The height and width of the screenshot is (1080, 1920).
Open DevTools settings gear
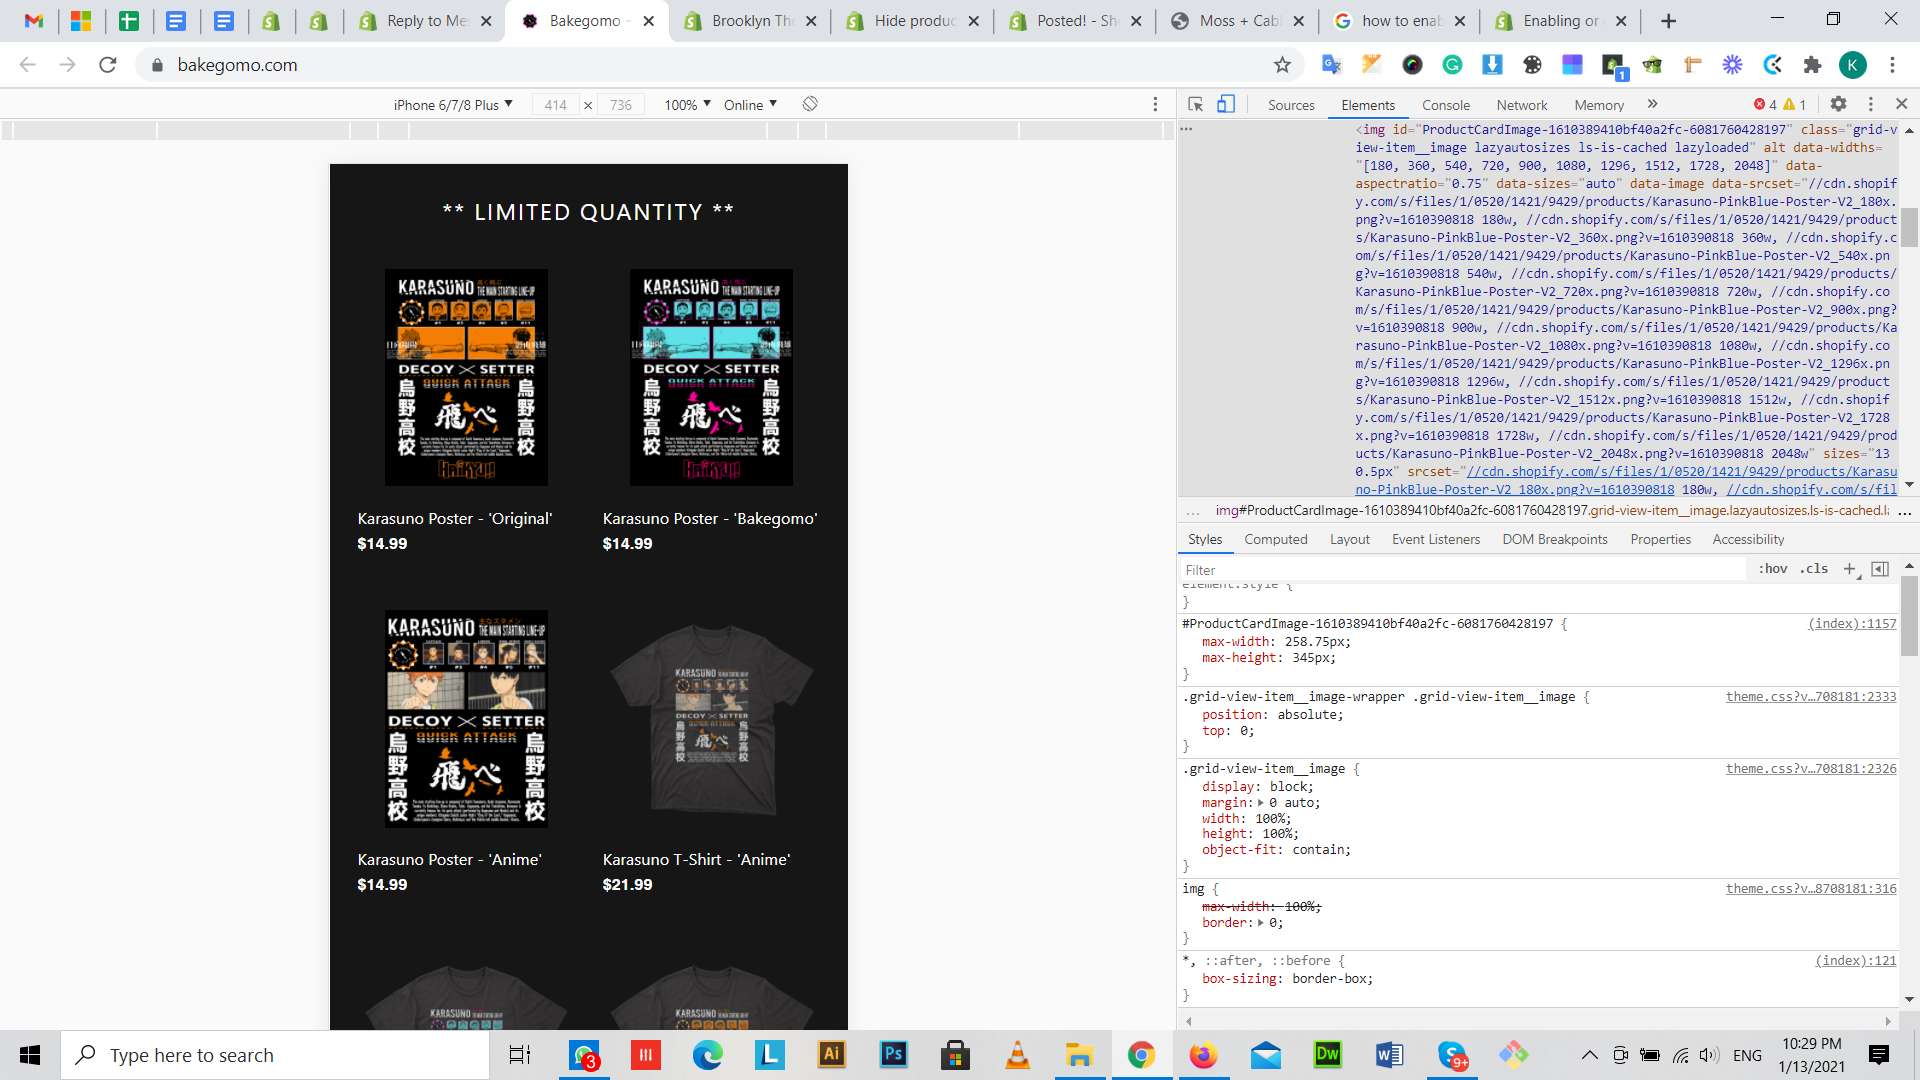pos(1838,104)
